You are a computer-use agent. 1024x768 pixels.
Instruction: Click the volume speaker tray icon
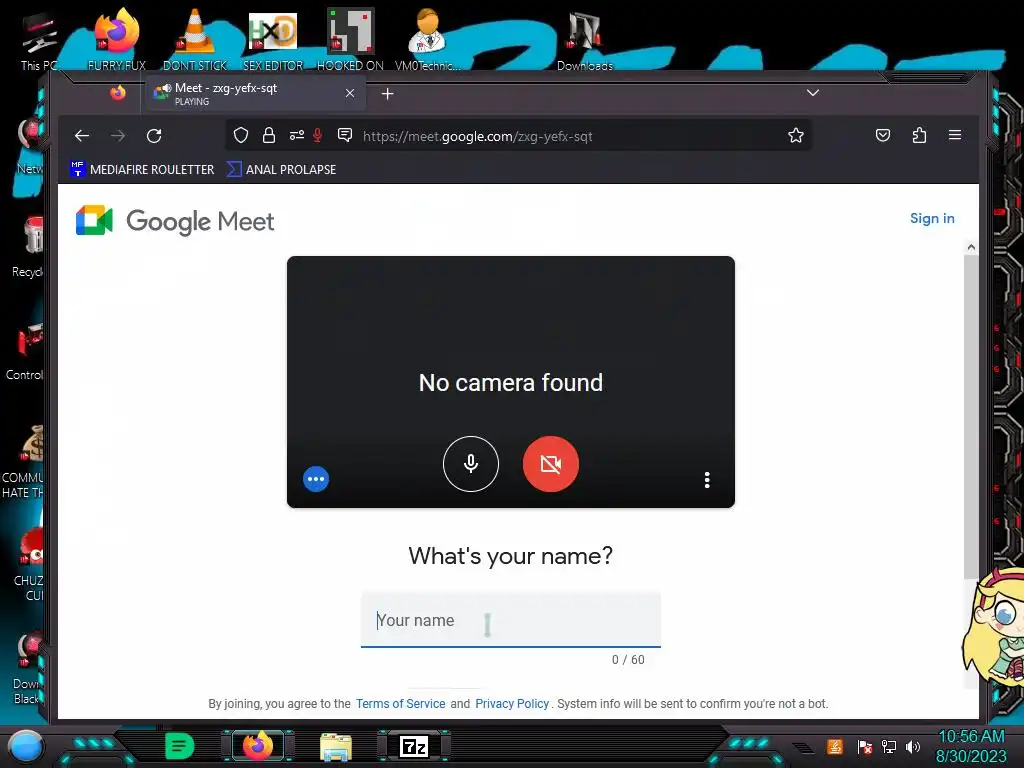click(913, 746)
